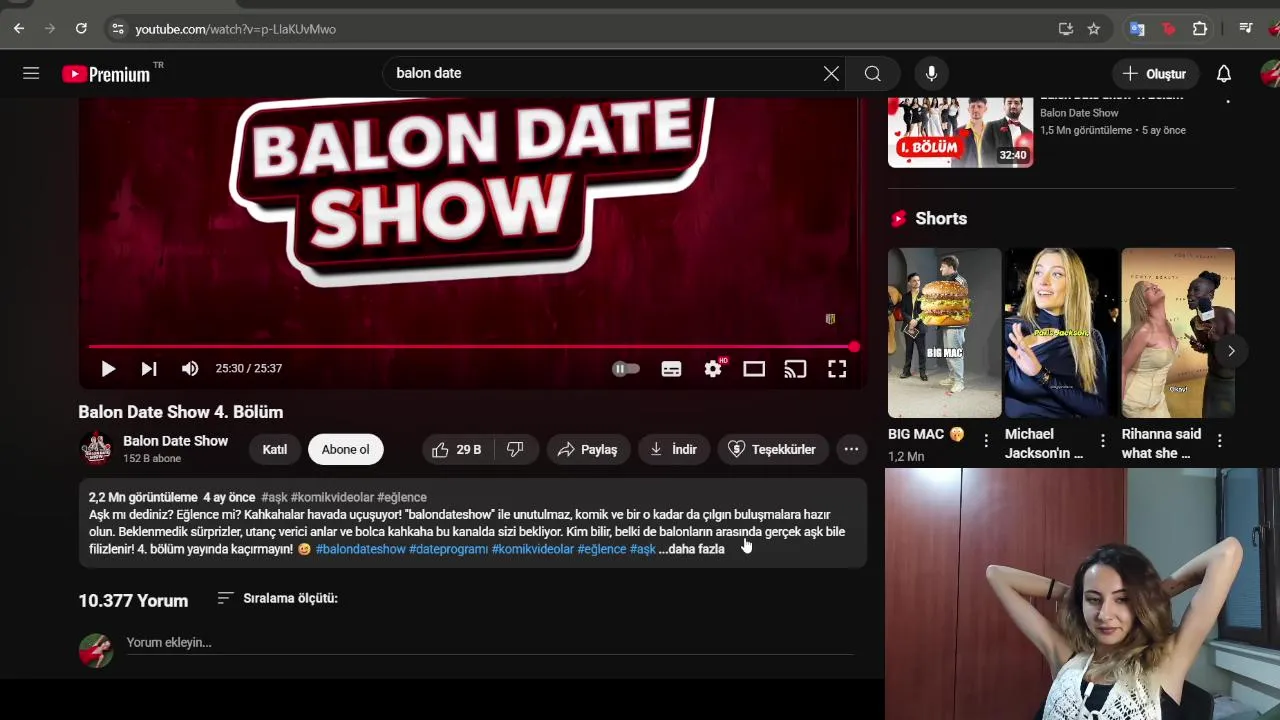
Task: Cast the video to a TV
Action: [795, 368]
